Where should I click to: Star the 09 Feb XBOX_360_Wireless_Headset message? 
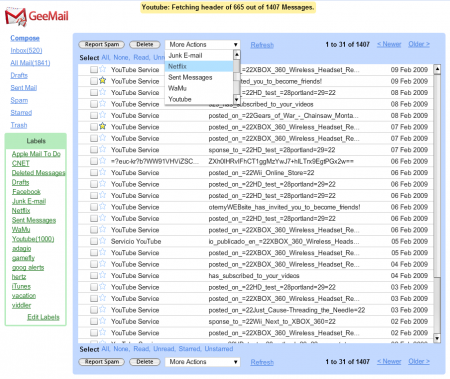click(x=103, y=69)
